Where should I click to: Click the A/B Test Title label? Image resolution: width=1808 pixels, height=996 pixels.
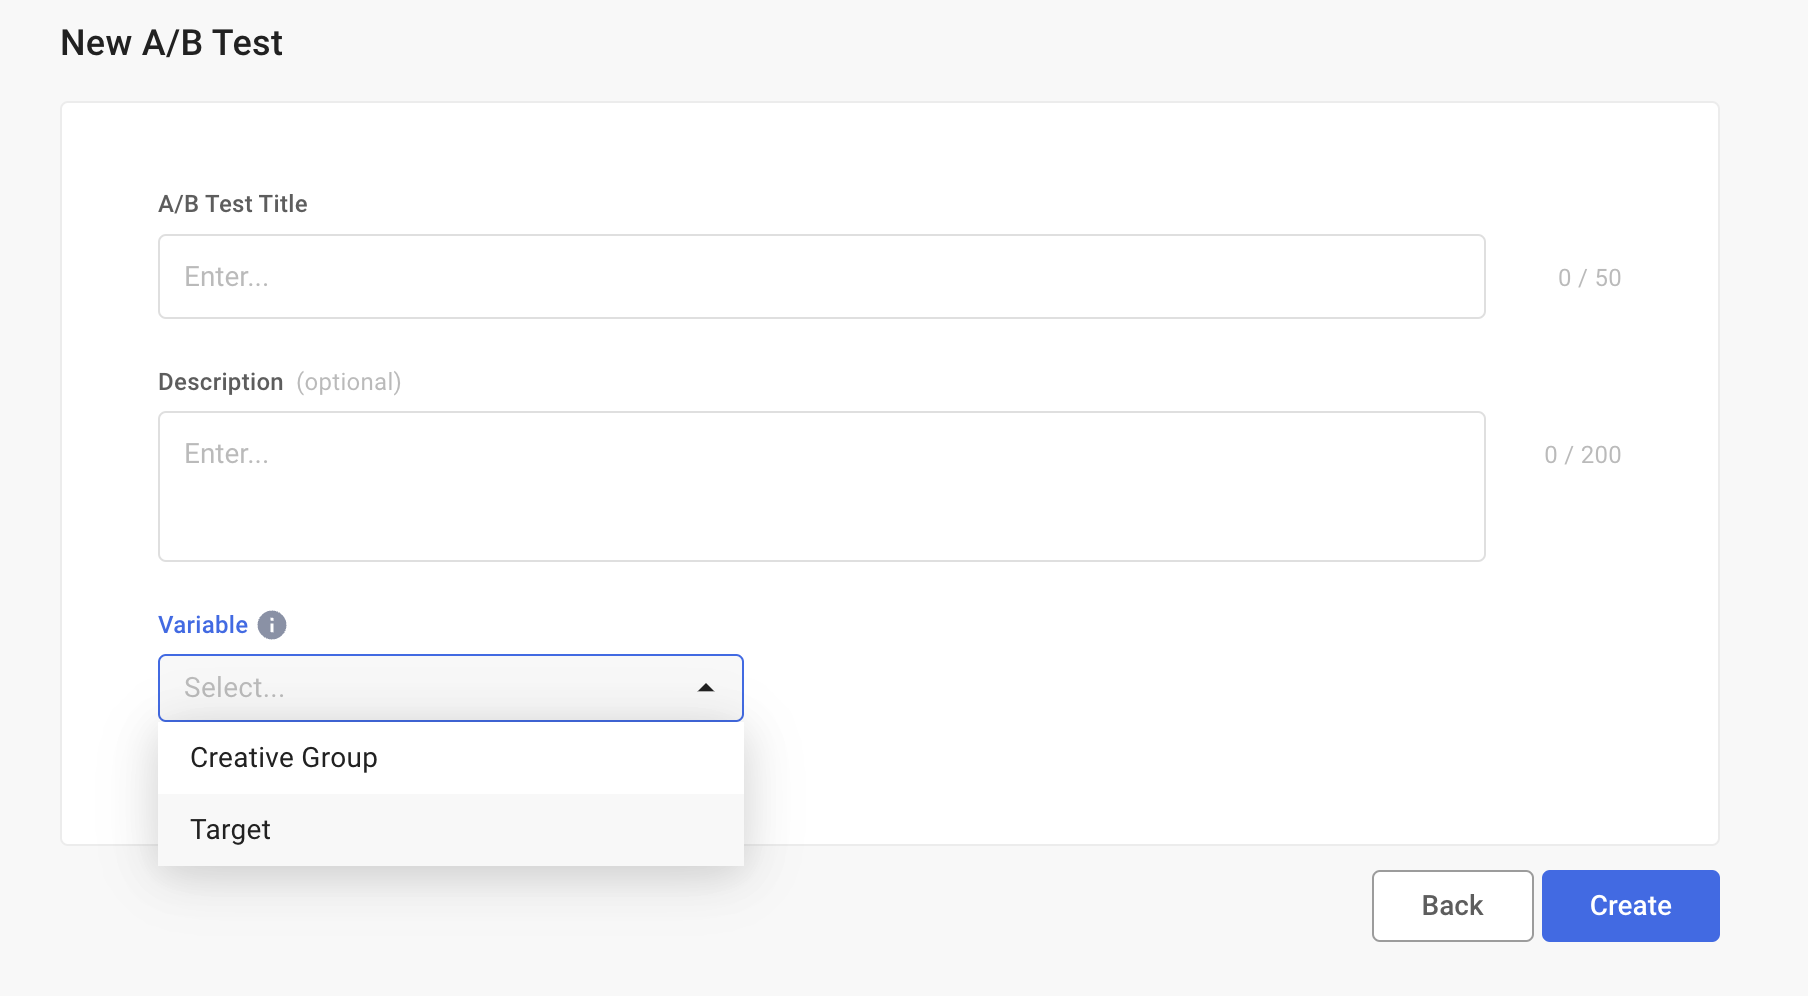coord(233,204)
